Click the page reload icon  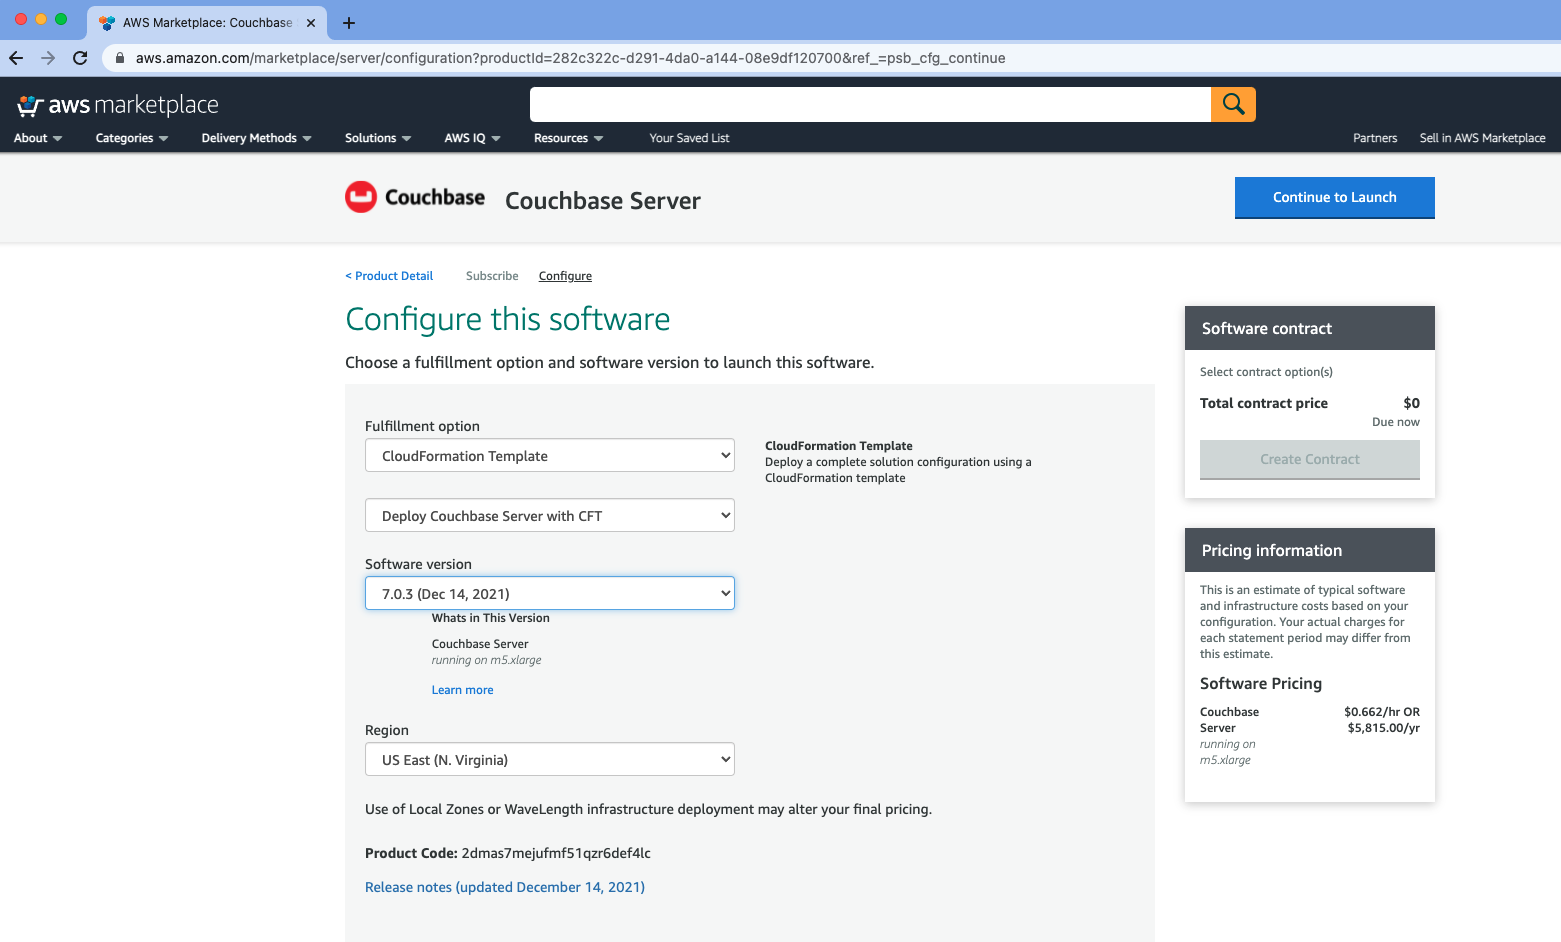click(80, 57)
